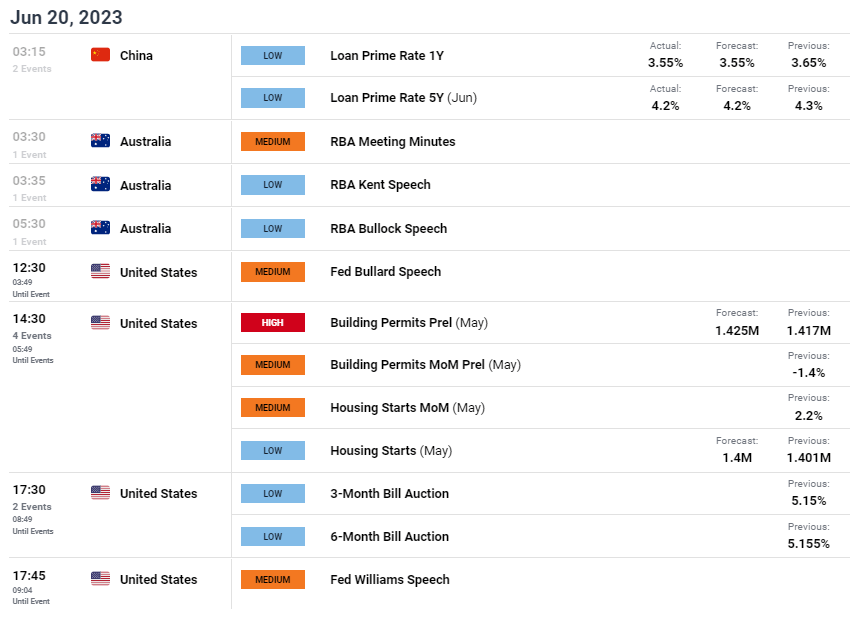Click United States flag at 14:30
This screenshot has width=850, height=621.
click(x=100, y=323)
